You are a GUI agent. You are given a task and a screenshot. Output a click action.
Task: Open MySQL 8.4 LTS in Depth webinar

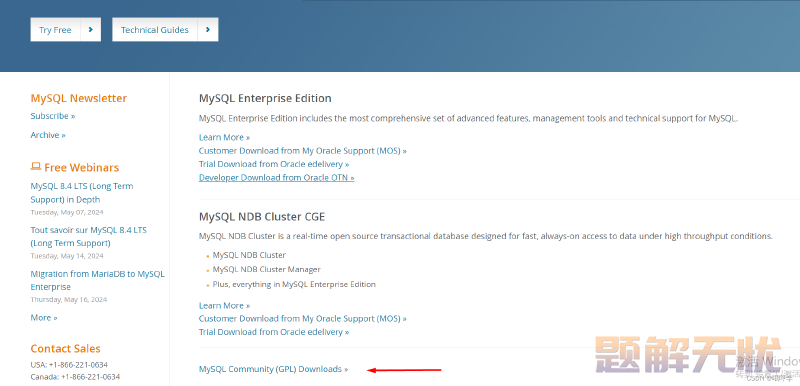click(82, 193)
